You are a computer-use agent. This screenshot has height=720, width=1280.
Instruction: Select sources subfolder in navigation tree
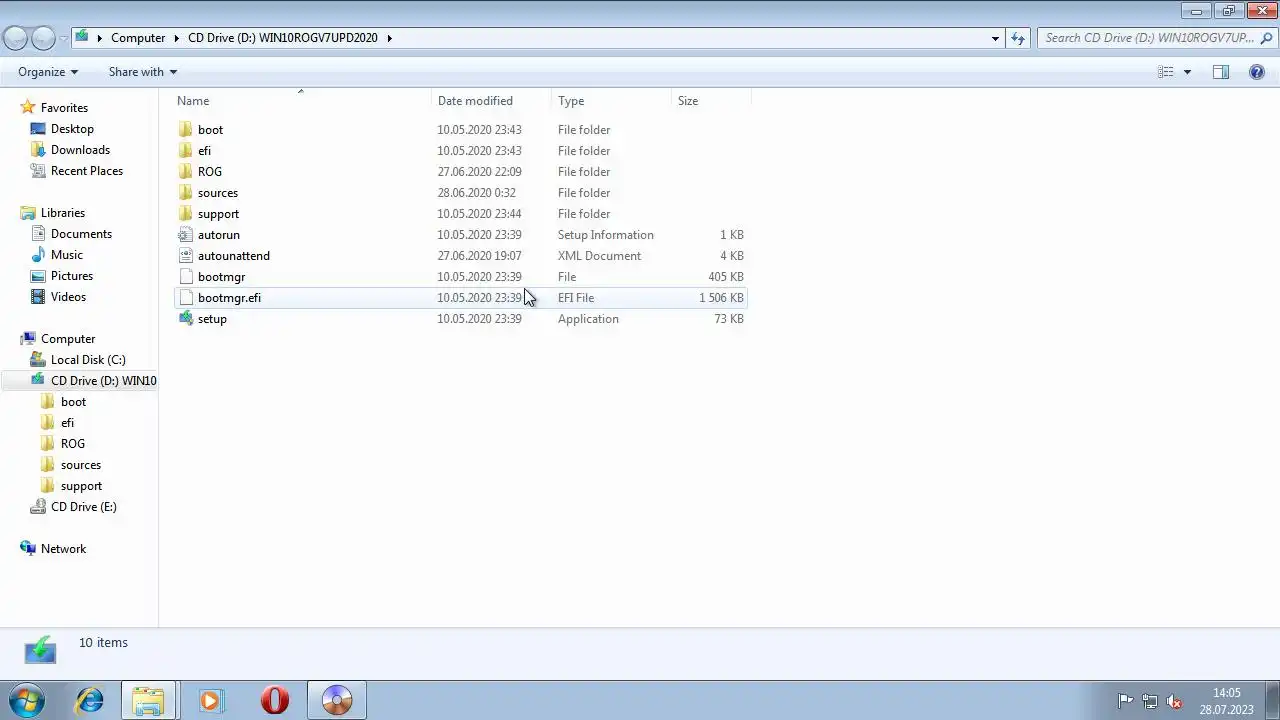pyautogui.click(x=81, y=465)
